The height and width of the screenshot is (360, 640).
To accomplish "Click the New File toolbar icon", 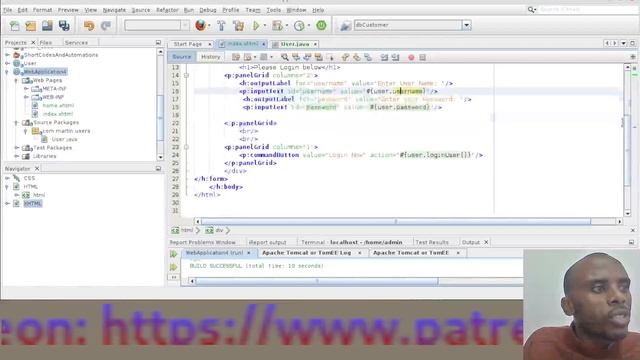I will click(x=15, y=26).
